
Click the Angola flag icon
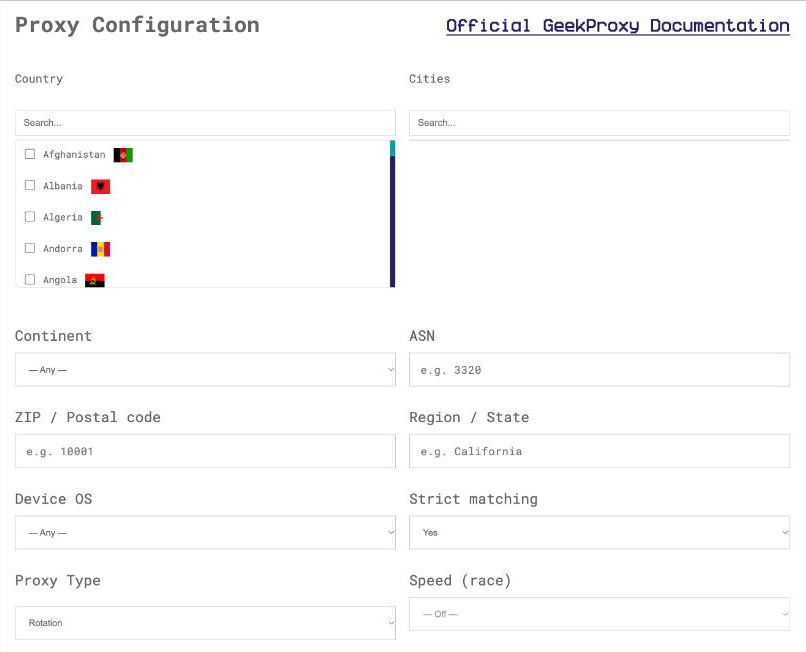(x=95, y=280)
